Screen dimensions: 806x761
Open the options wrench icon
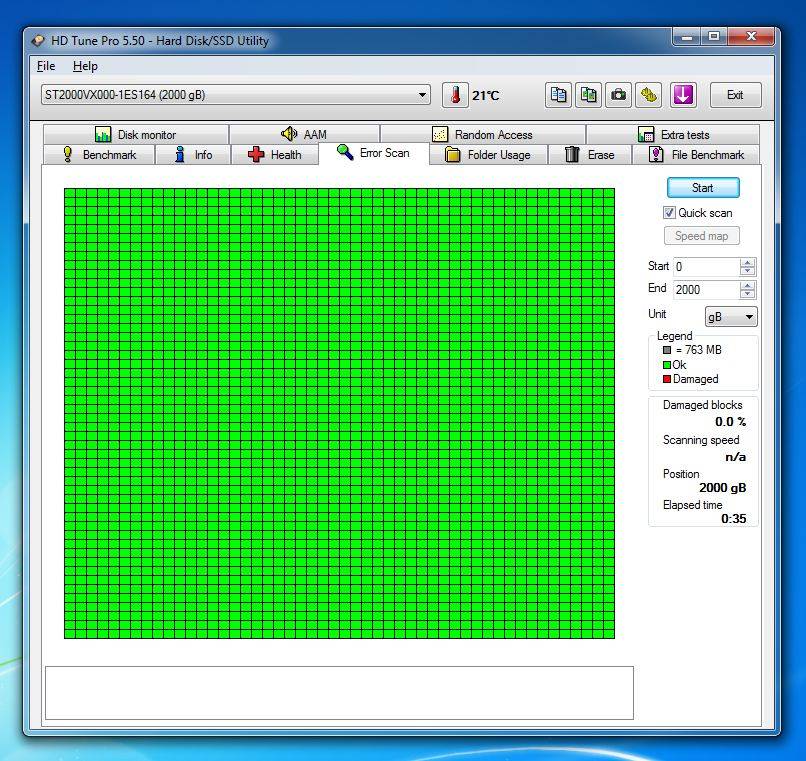(649, 95)
